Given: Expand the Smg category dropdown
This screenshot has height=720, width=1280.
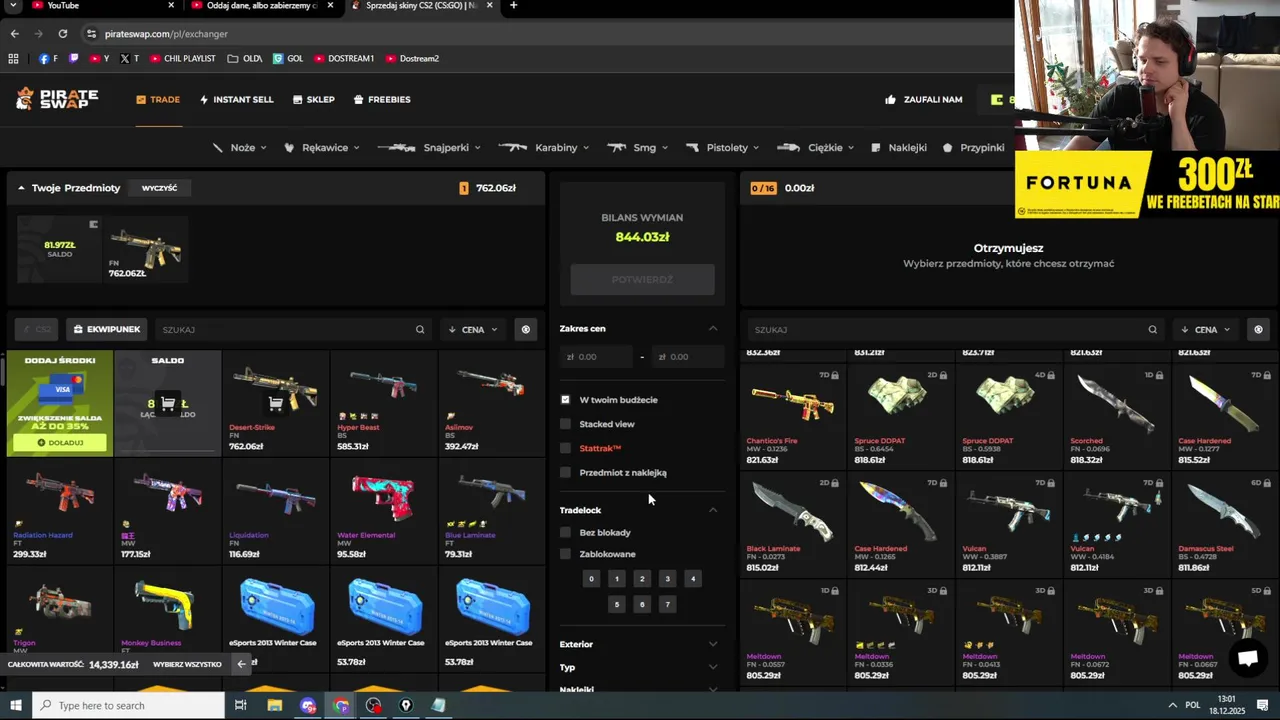Looking at the screenshot, I should pos(638,147).
